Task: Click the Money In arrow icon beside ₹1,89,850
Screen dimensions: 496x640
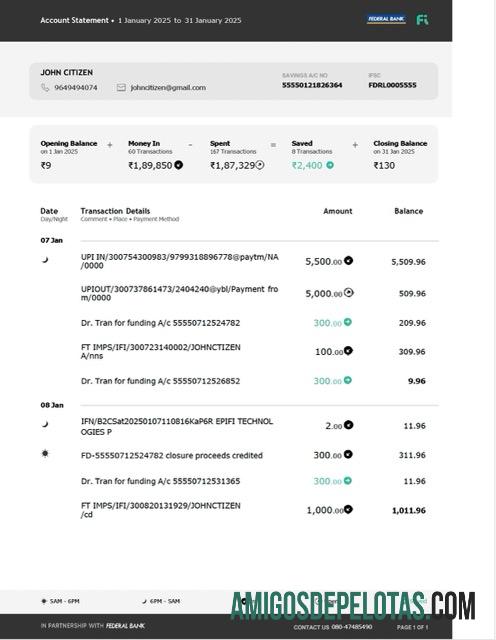Action: (x=178, y=165)
